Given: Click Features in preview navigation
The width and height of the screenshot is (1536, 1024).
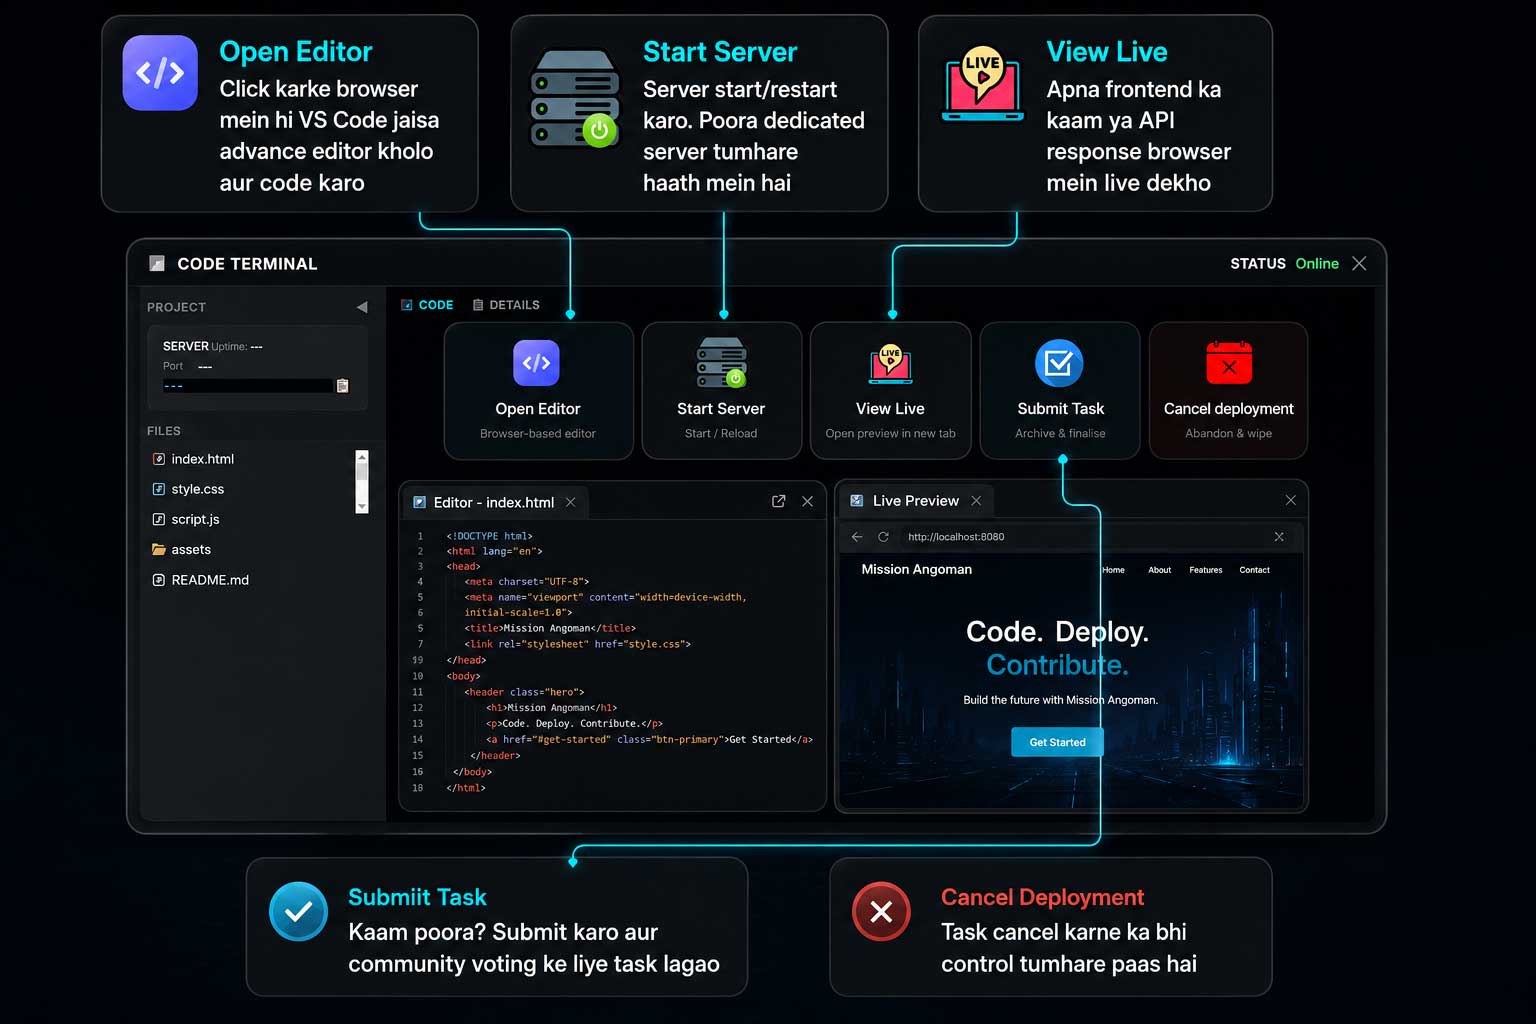Looking at the screenshot, I should [1206, 570].
